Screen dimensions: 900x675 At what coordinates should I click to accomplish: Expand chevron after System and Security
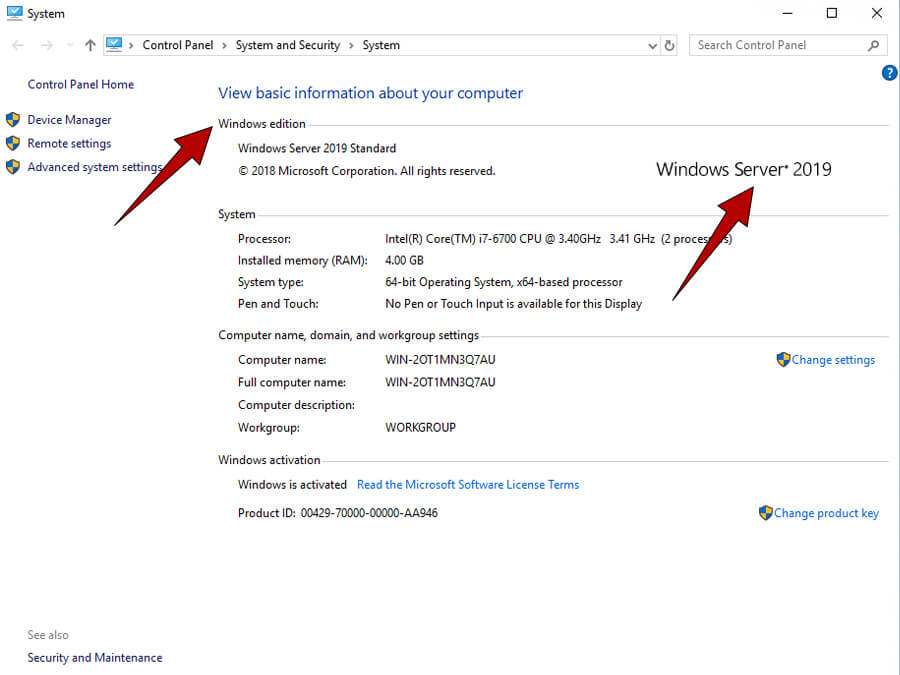[x=351, y=45]
